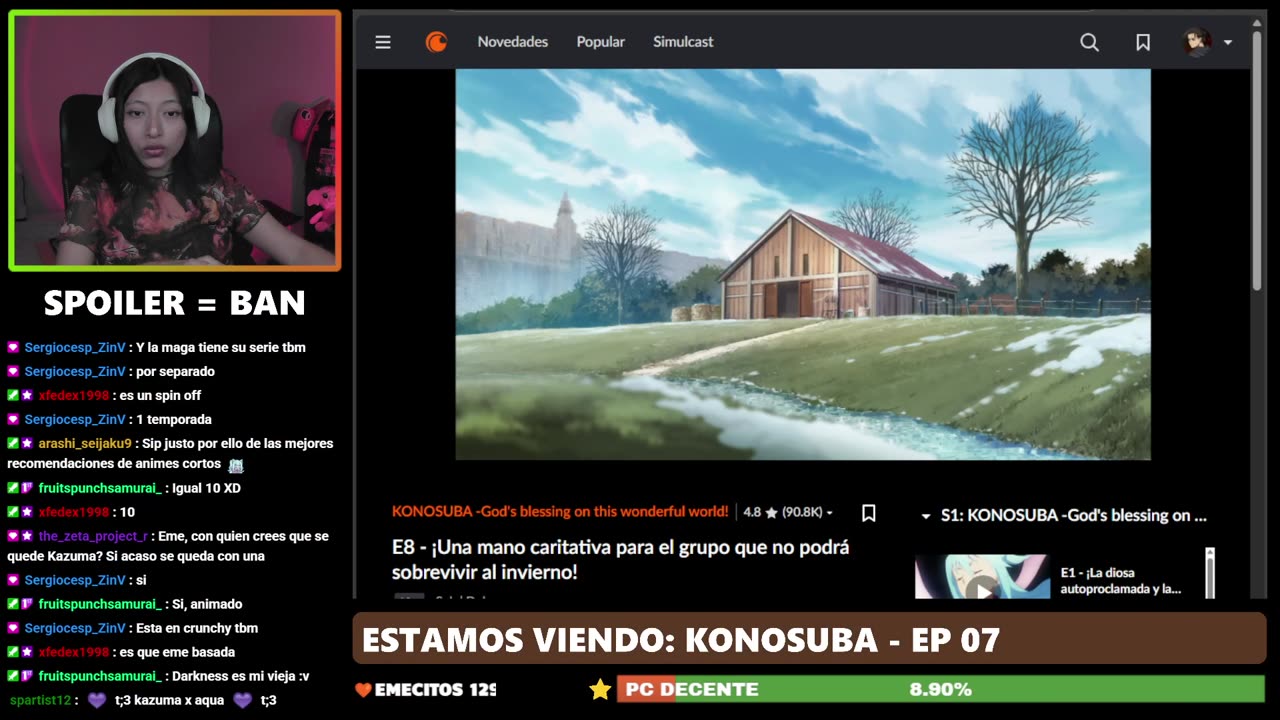This screenshot has width=1280, height=720.
Task: Open the 4.8 star rating dropdown
Action: click(788, 512)
